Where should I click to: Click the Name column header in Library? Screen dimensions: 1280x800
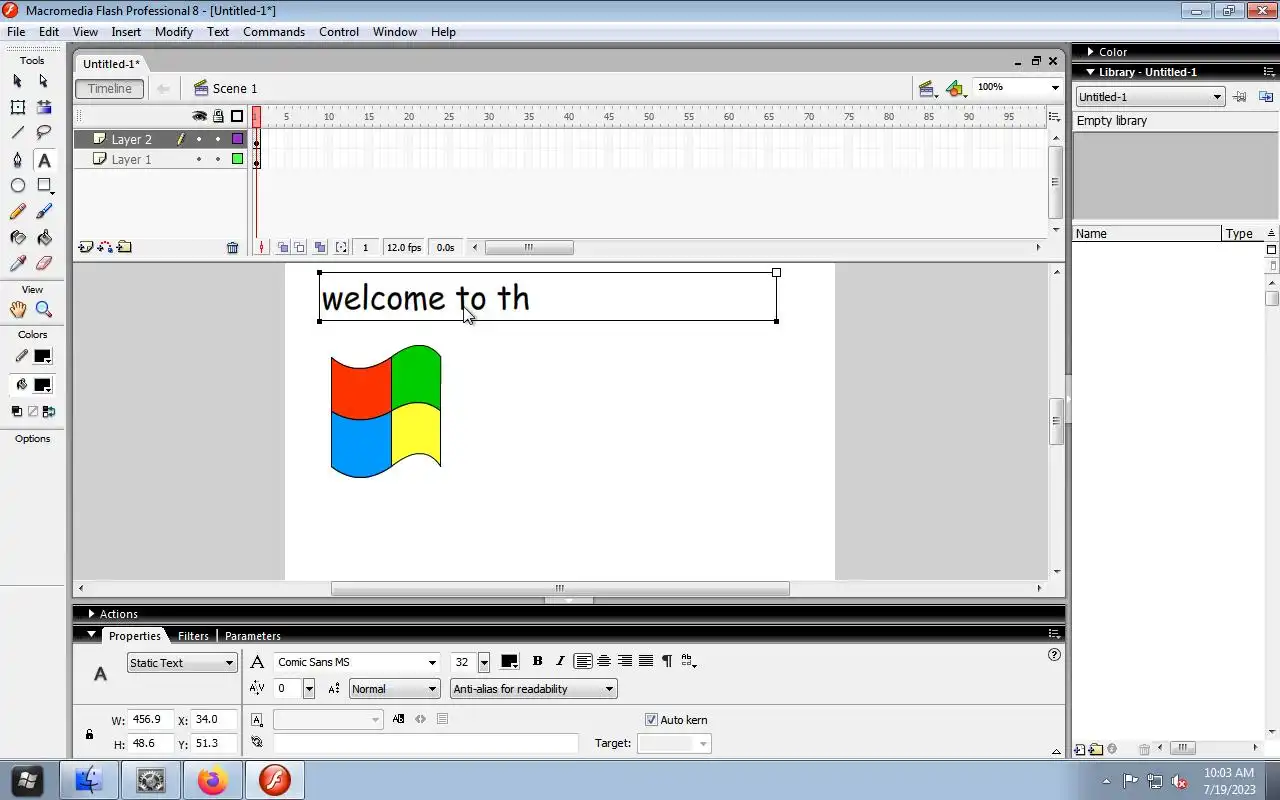[x=1147, y=234]
